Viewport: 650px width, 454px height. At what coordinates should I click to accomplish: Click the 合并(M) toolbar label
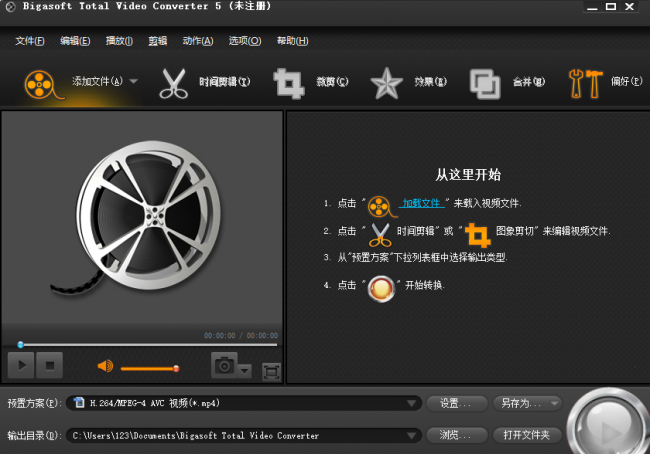point(529,82)
